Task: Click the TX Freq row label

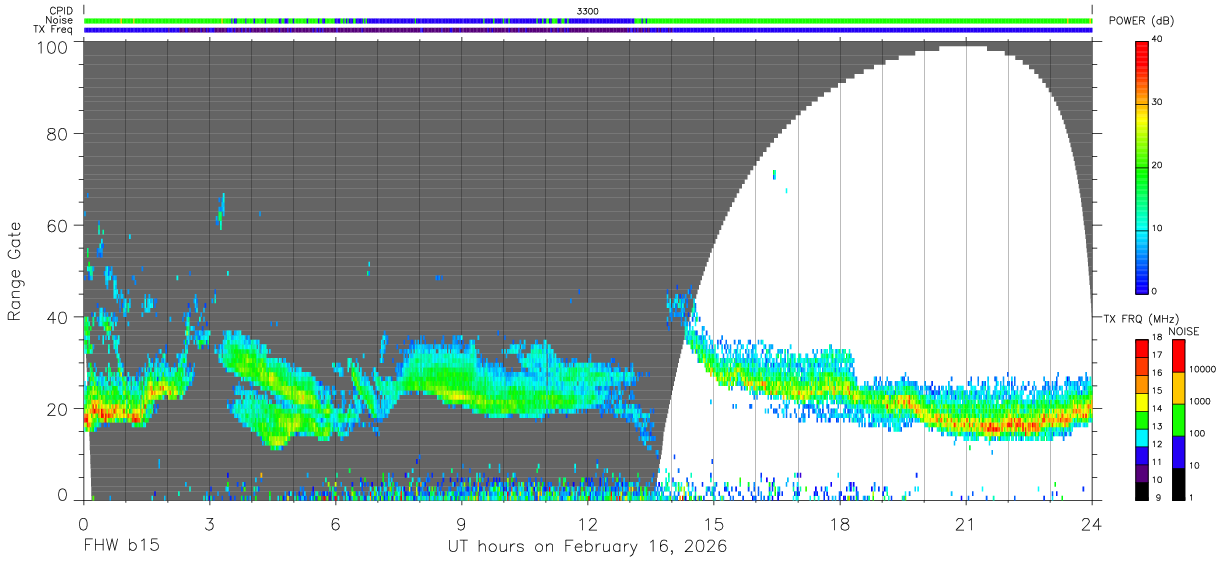Action: tap(54, 30)
